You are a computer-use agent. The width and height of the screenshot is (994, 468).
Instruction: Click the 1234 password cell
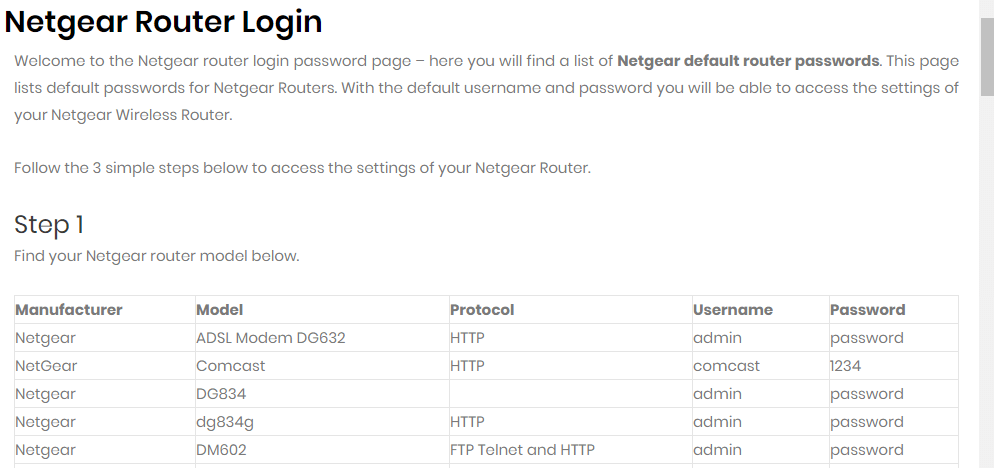point(845,366)
